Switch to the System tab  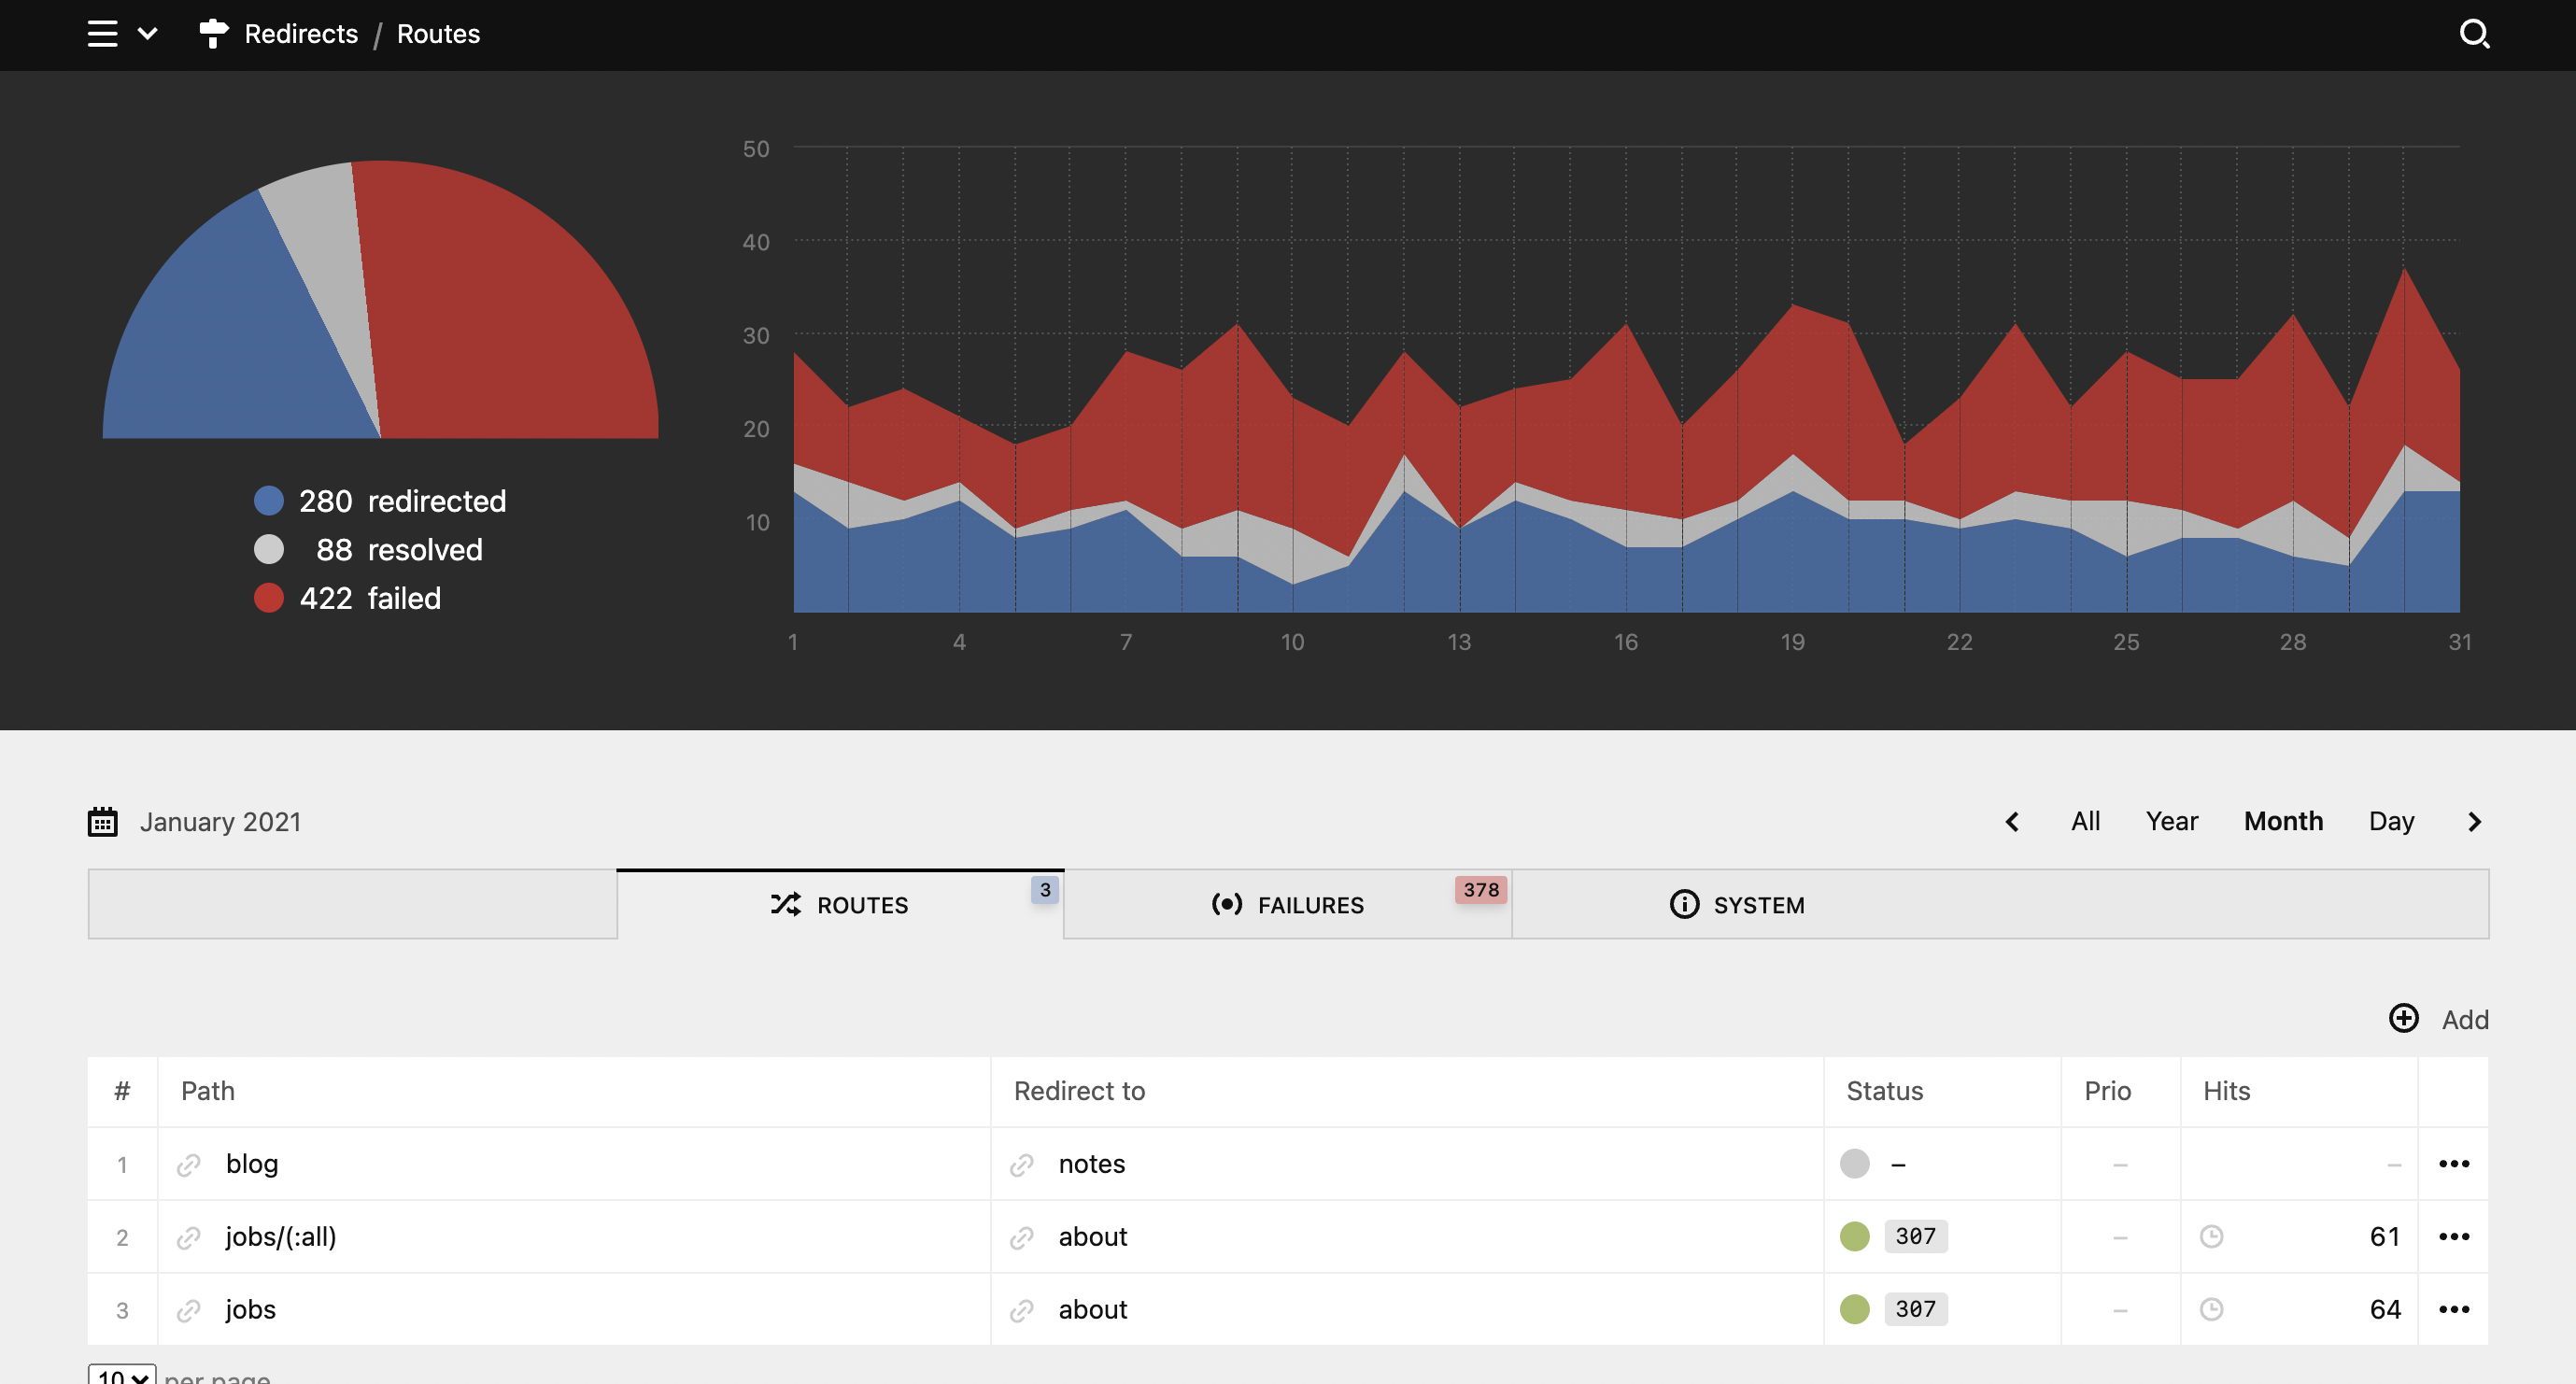[x=1737, y=905]
